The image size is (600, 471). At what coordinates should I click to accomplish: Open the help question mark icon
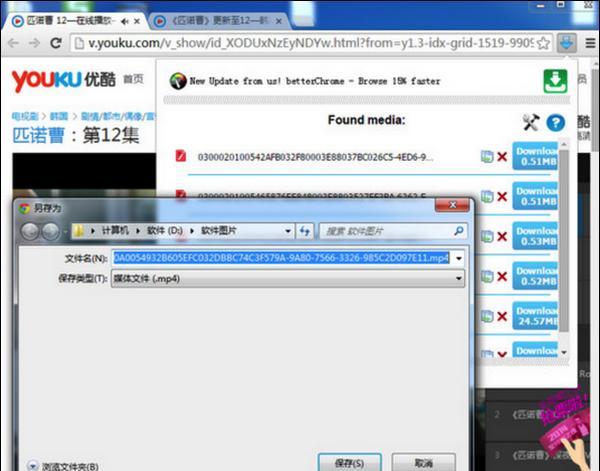pyautogui.click(x=556, y=123)
